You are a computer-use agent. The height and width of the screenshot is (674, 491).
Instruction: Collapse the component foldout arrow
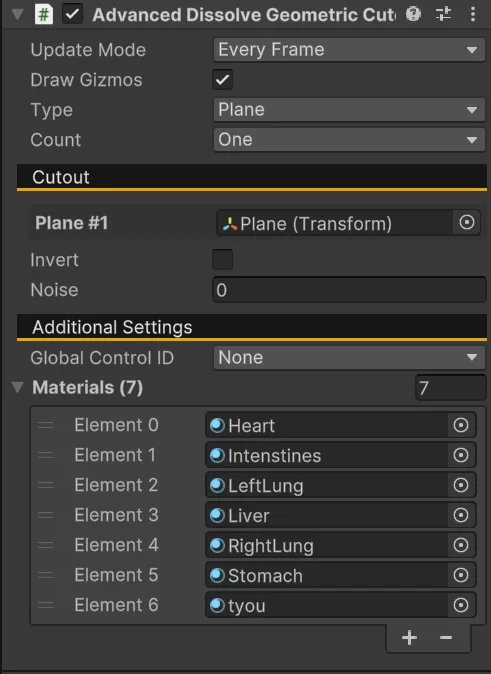pyautogui.click(x=18, y=14)
